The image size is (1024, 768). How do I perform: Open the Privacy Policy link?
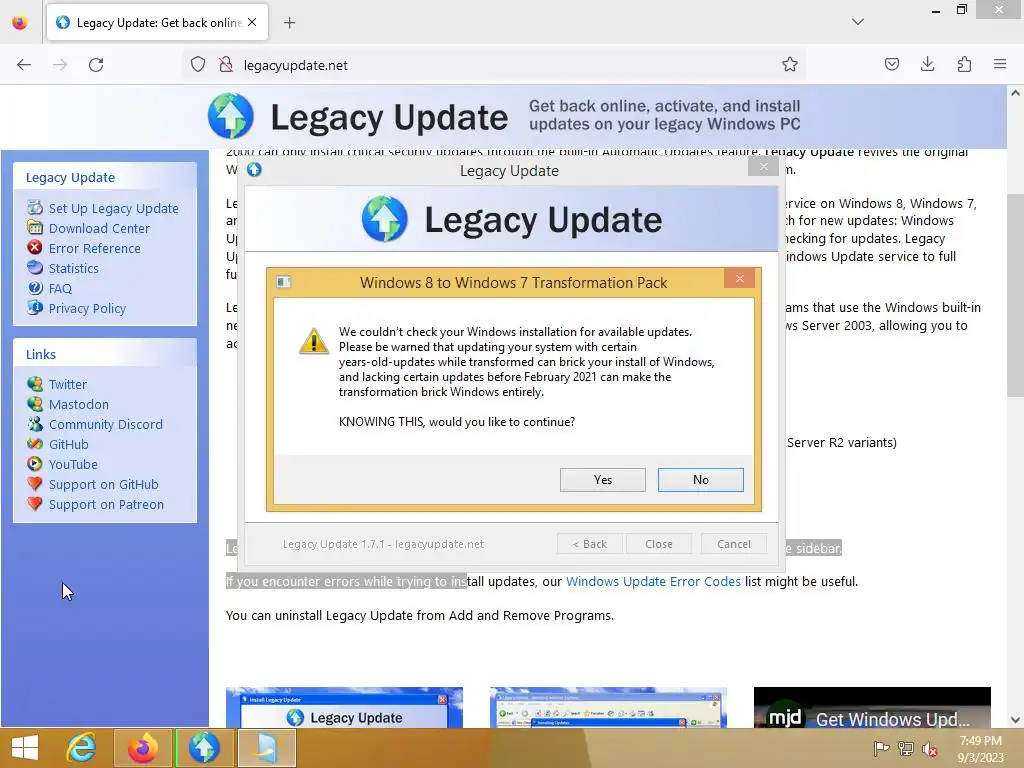click(88, 309)
